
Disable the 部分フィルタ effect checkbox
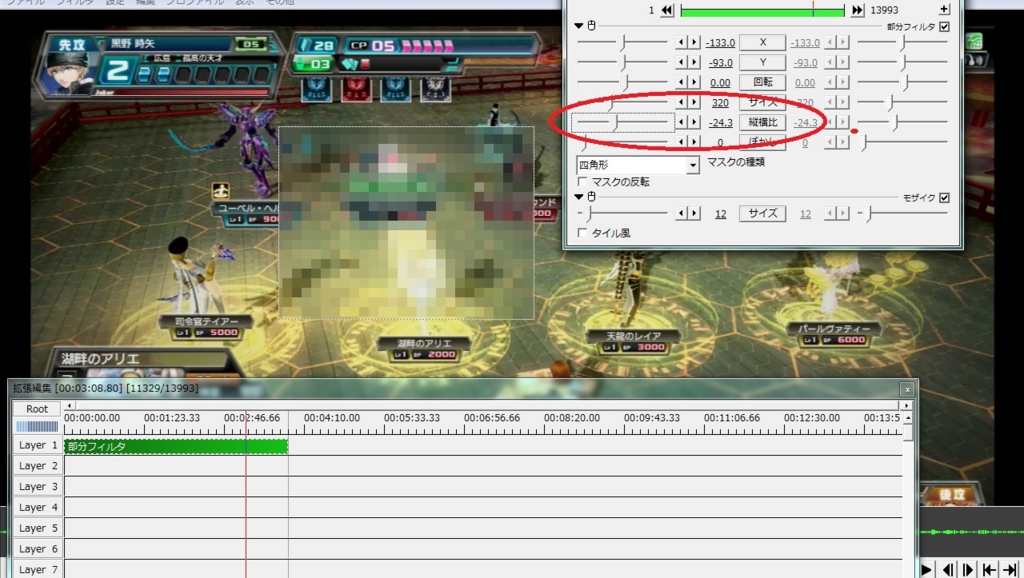pyautogui.click(x=944, y=27)
